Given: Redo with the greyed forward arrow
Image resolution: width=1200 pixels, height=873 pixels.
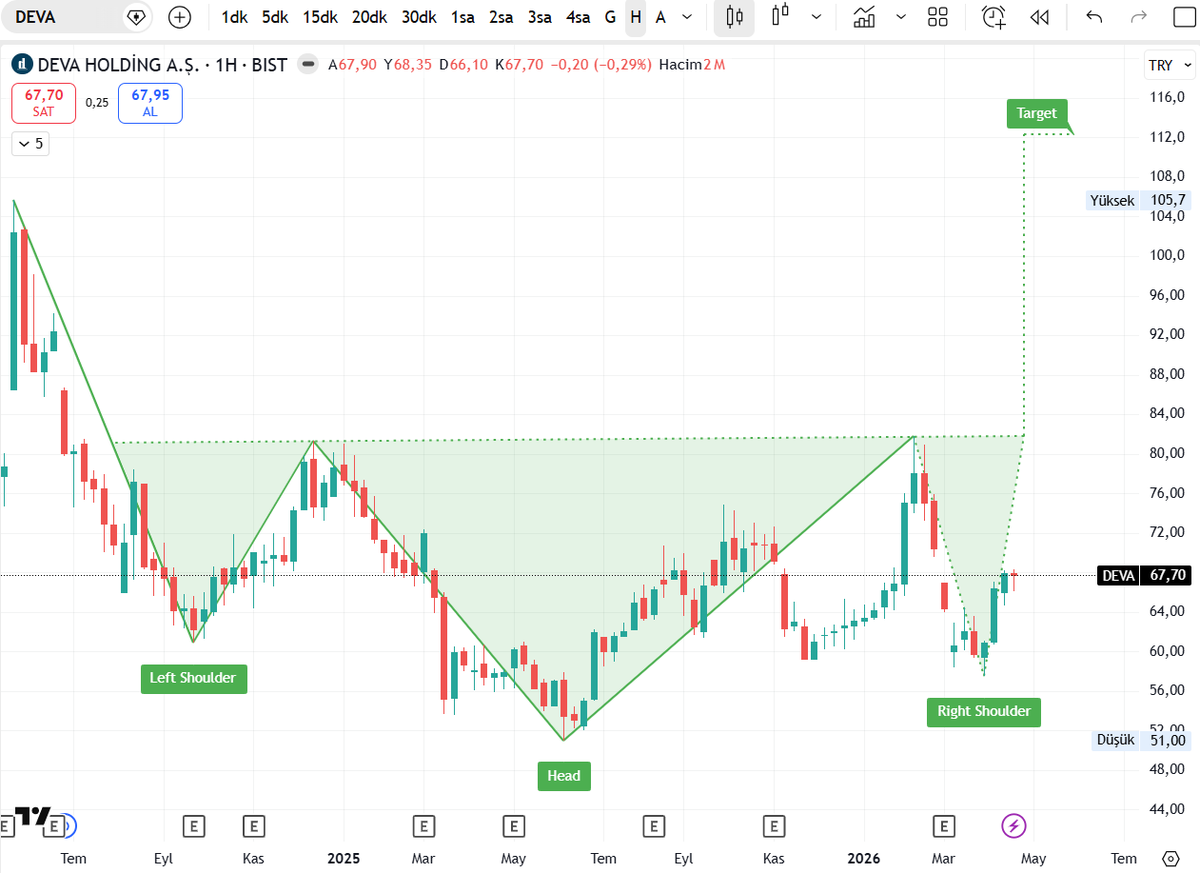Looking at the screenshot, I should click(1138, 17).
